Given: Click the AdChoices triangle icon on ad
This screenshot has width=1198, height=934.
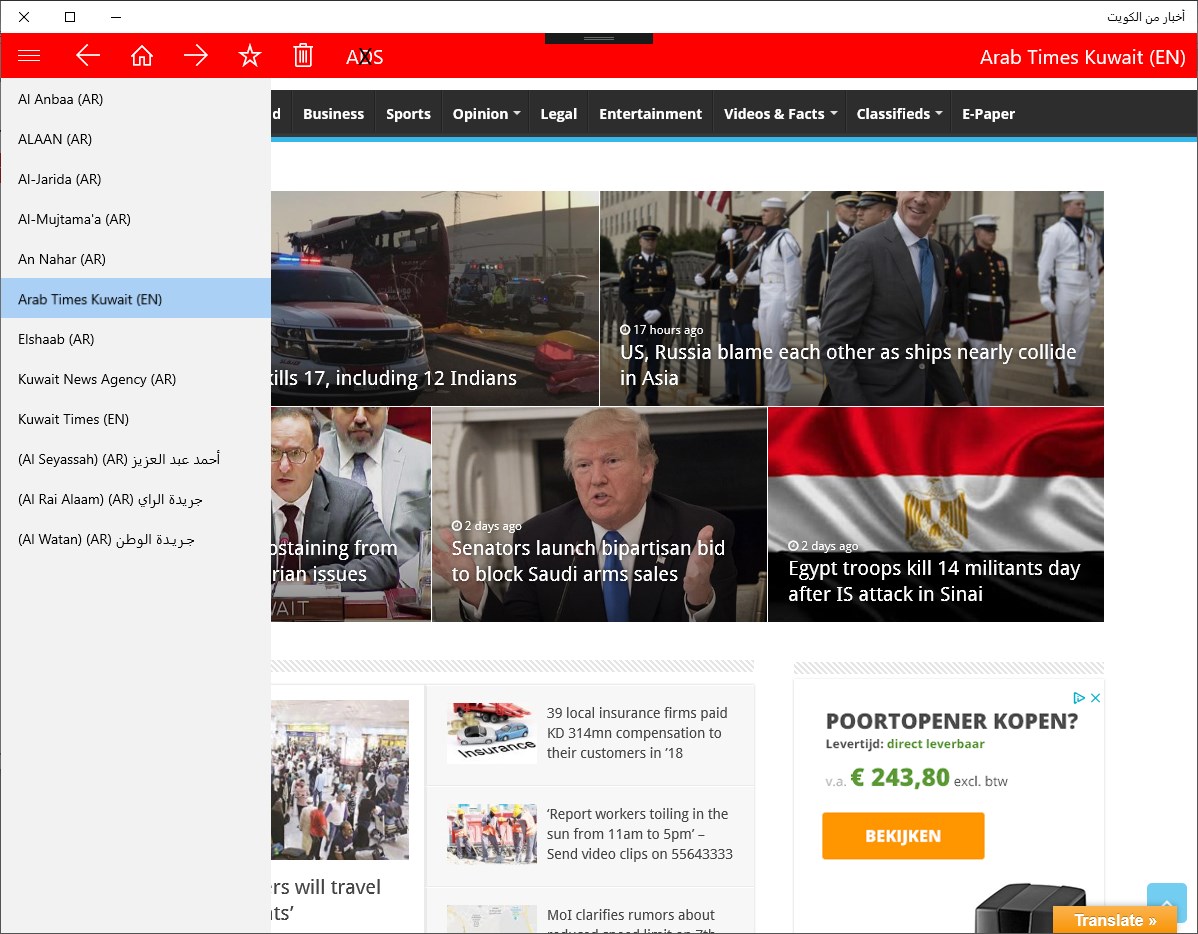Looking at the screenshot, I should [1079, 698].
